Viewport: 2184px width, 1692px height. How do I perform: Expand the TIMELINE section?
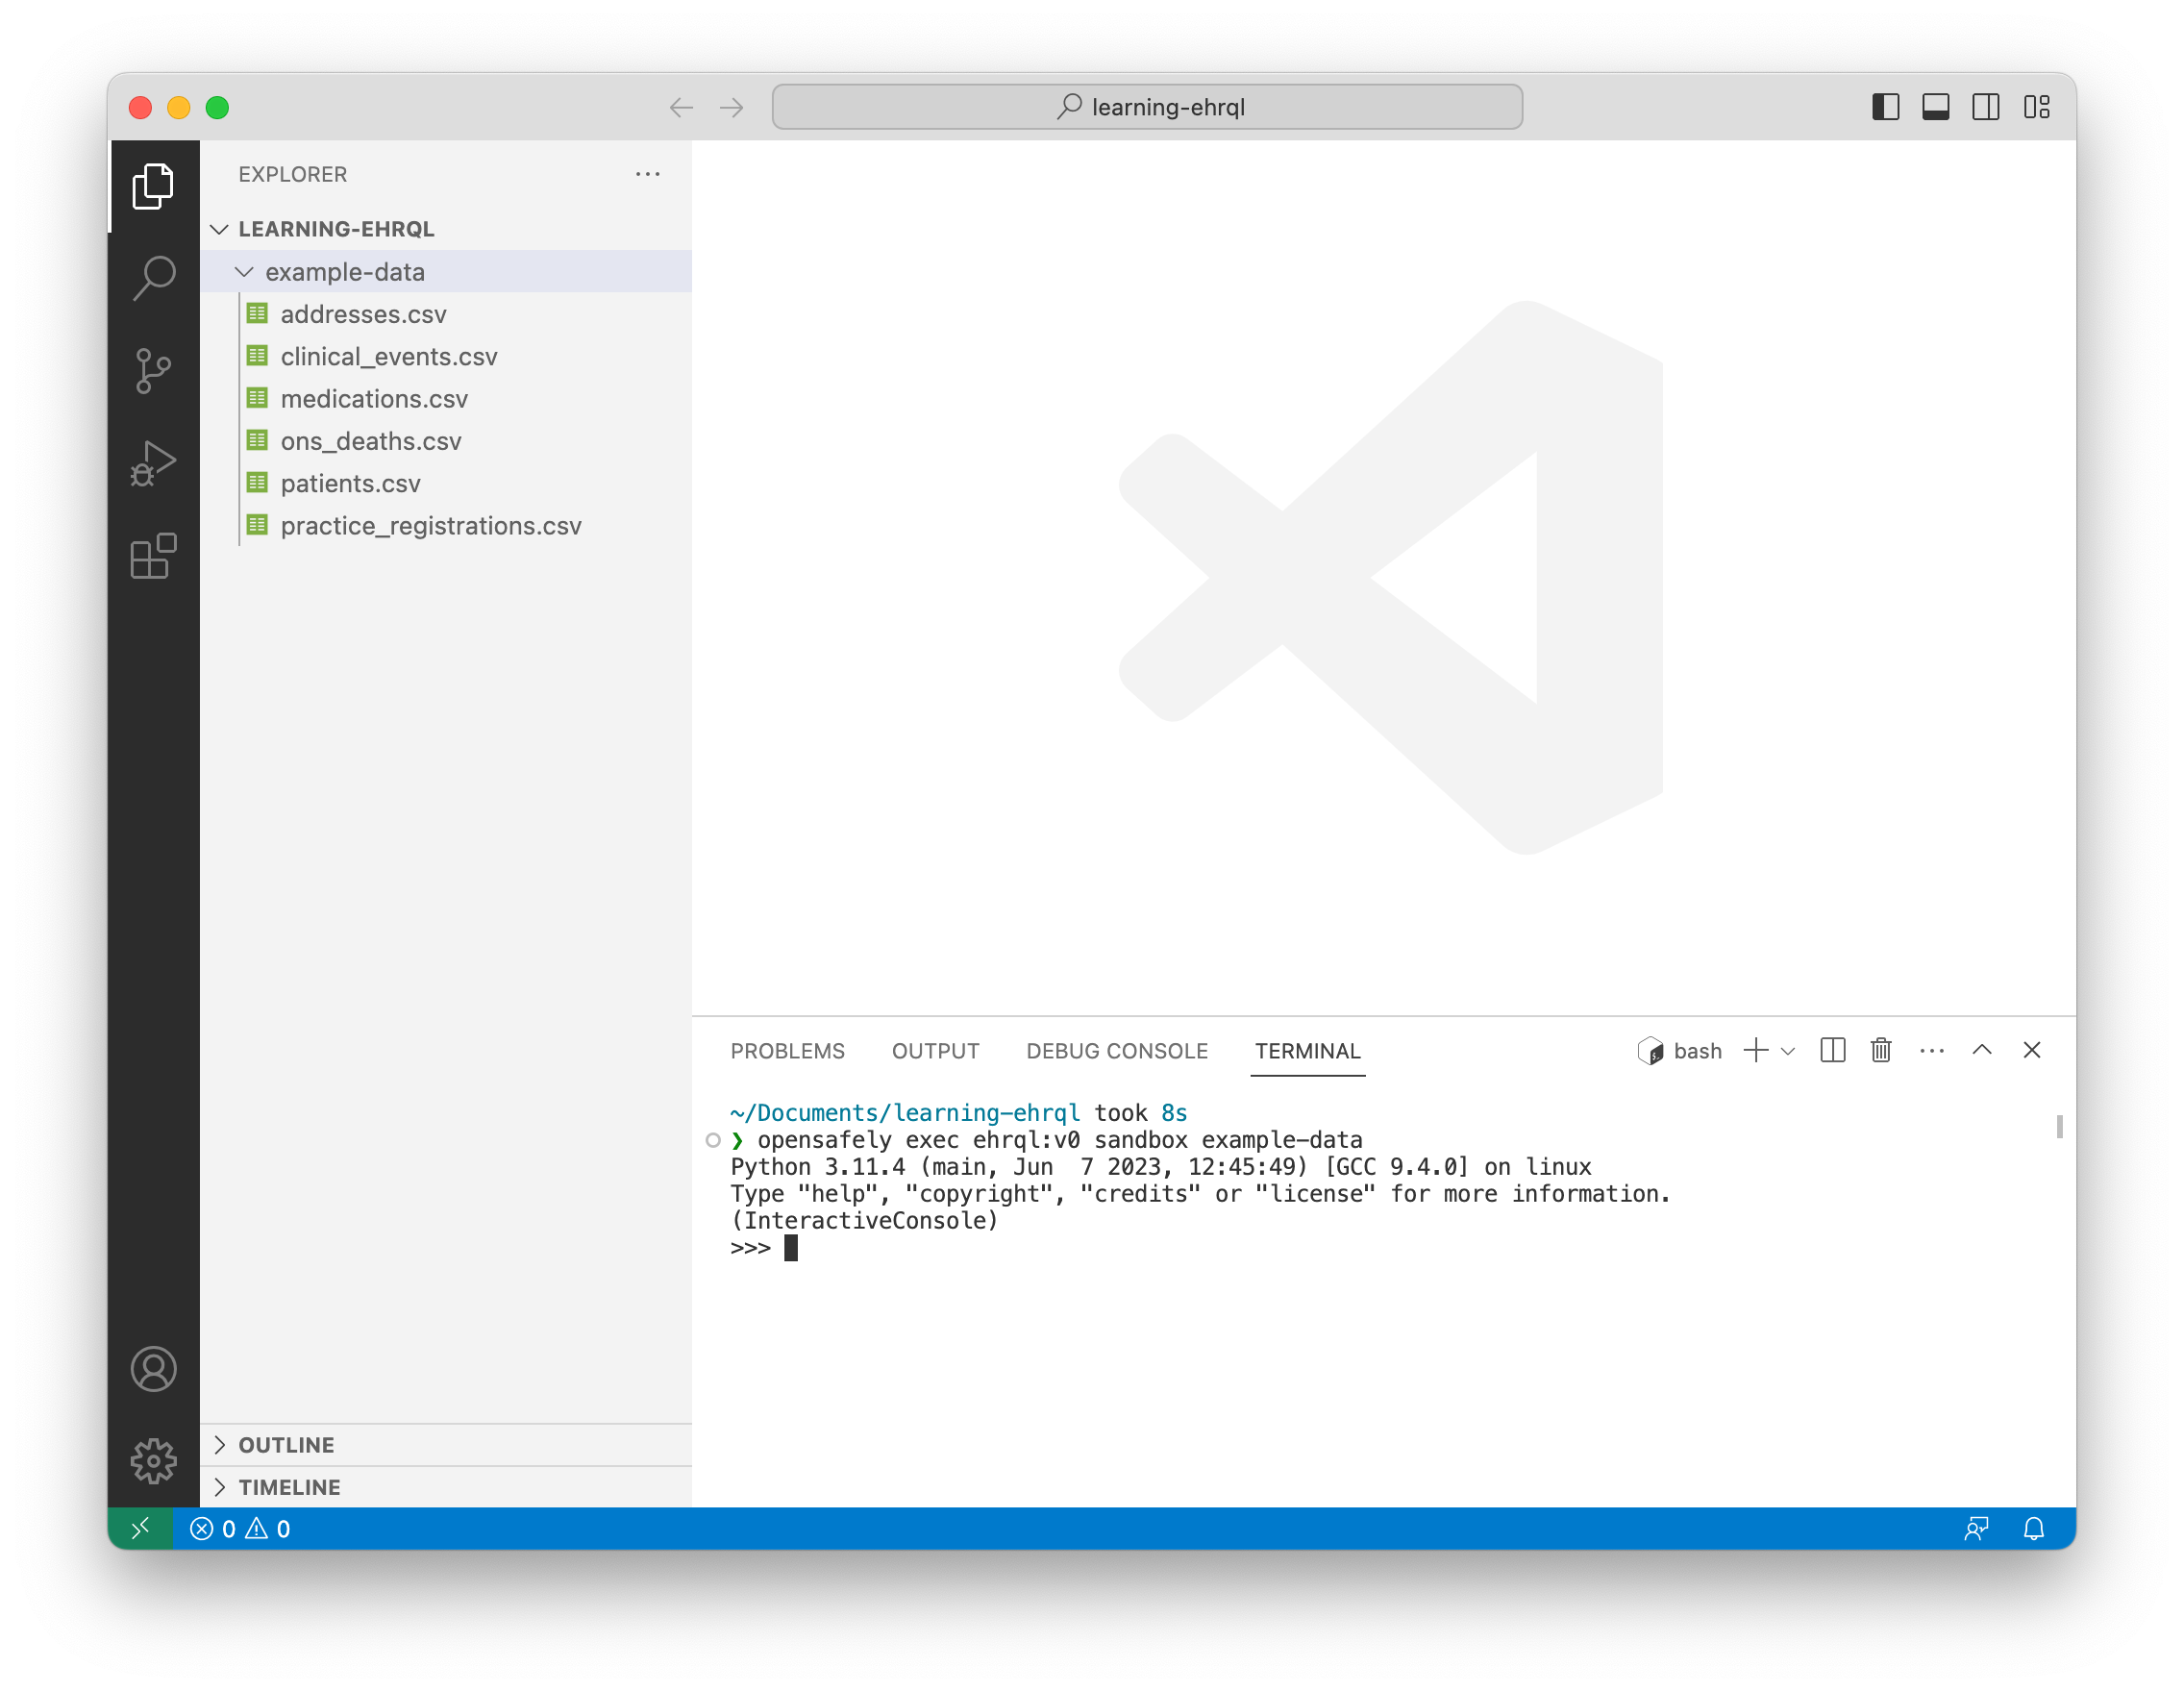(x=289, y=1487)
